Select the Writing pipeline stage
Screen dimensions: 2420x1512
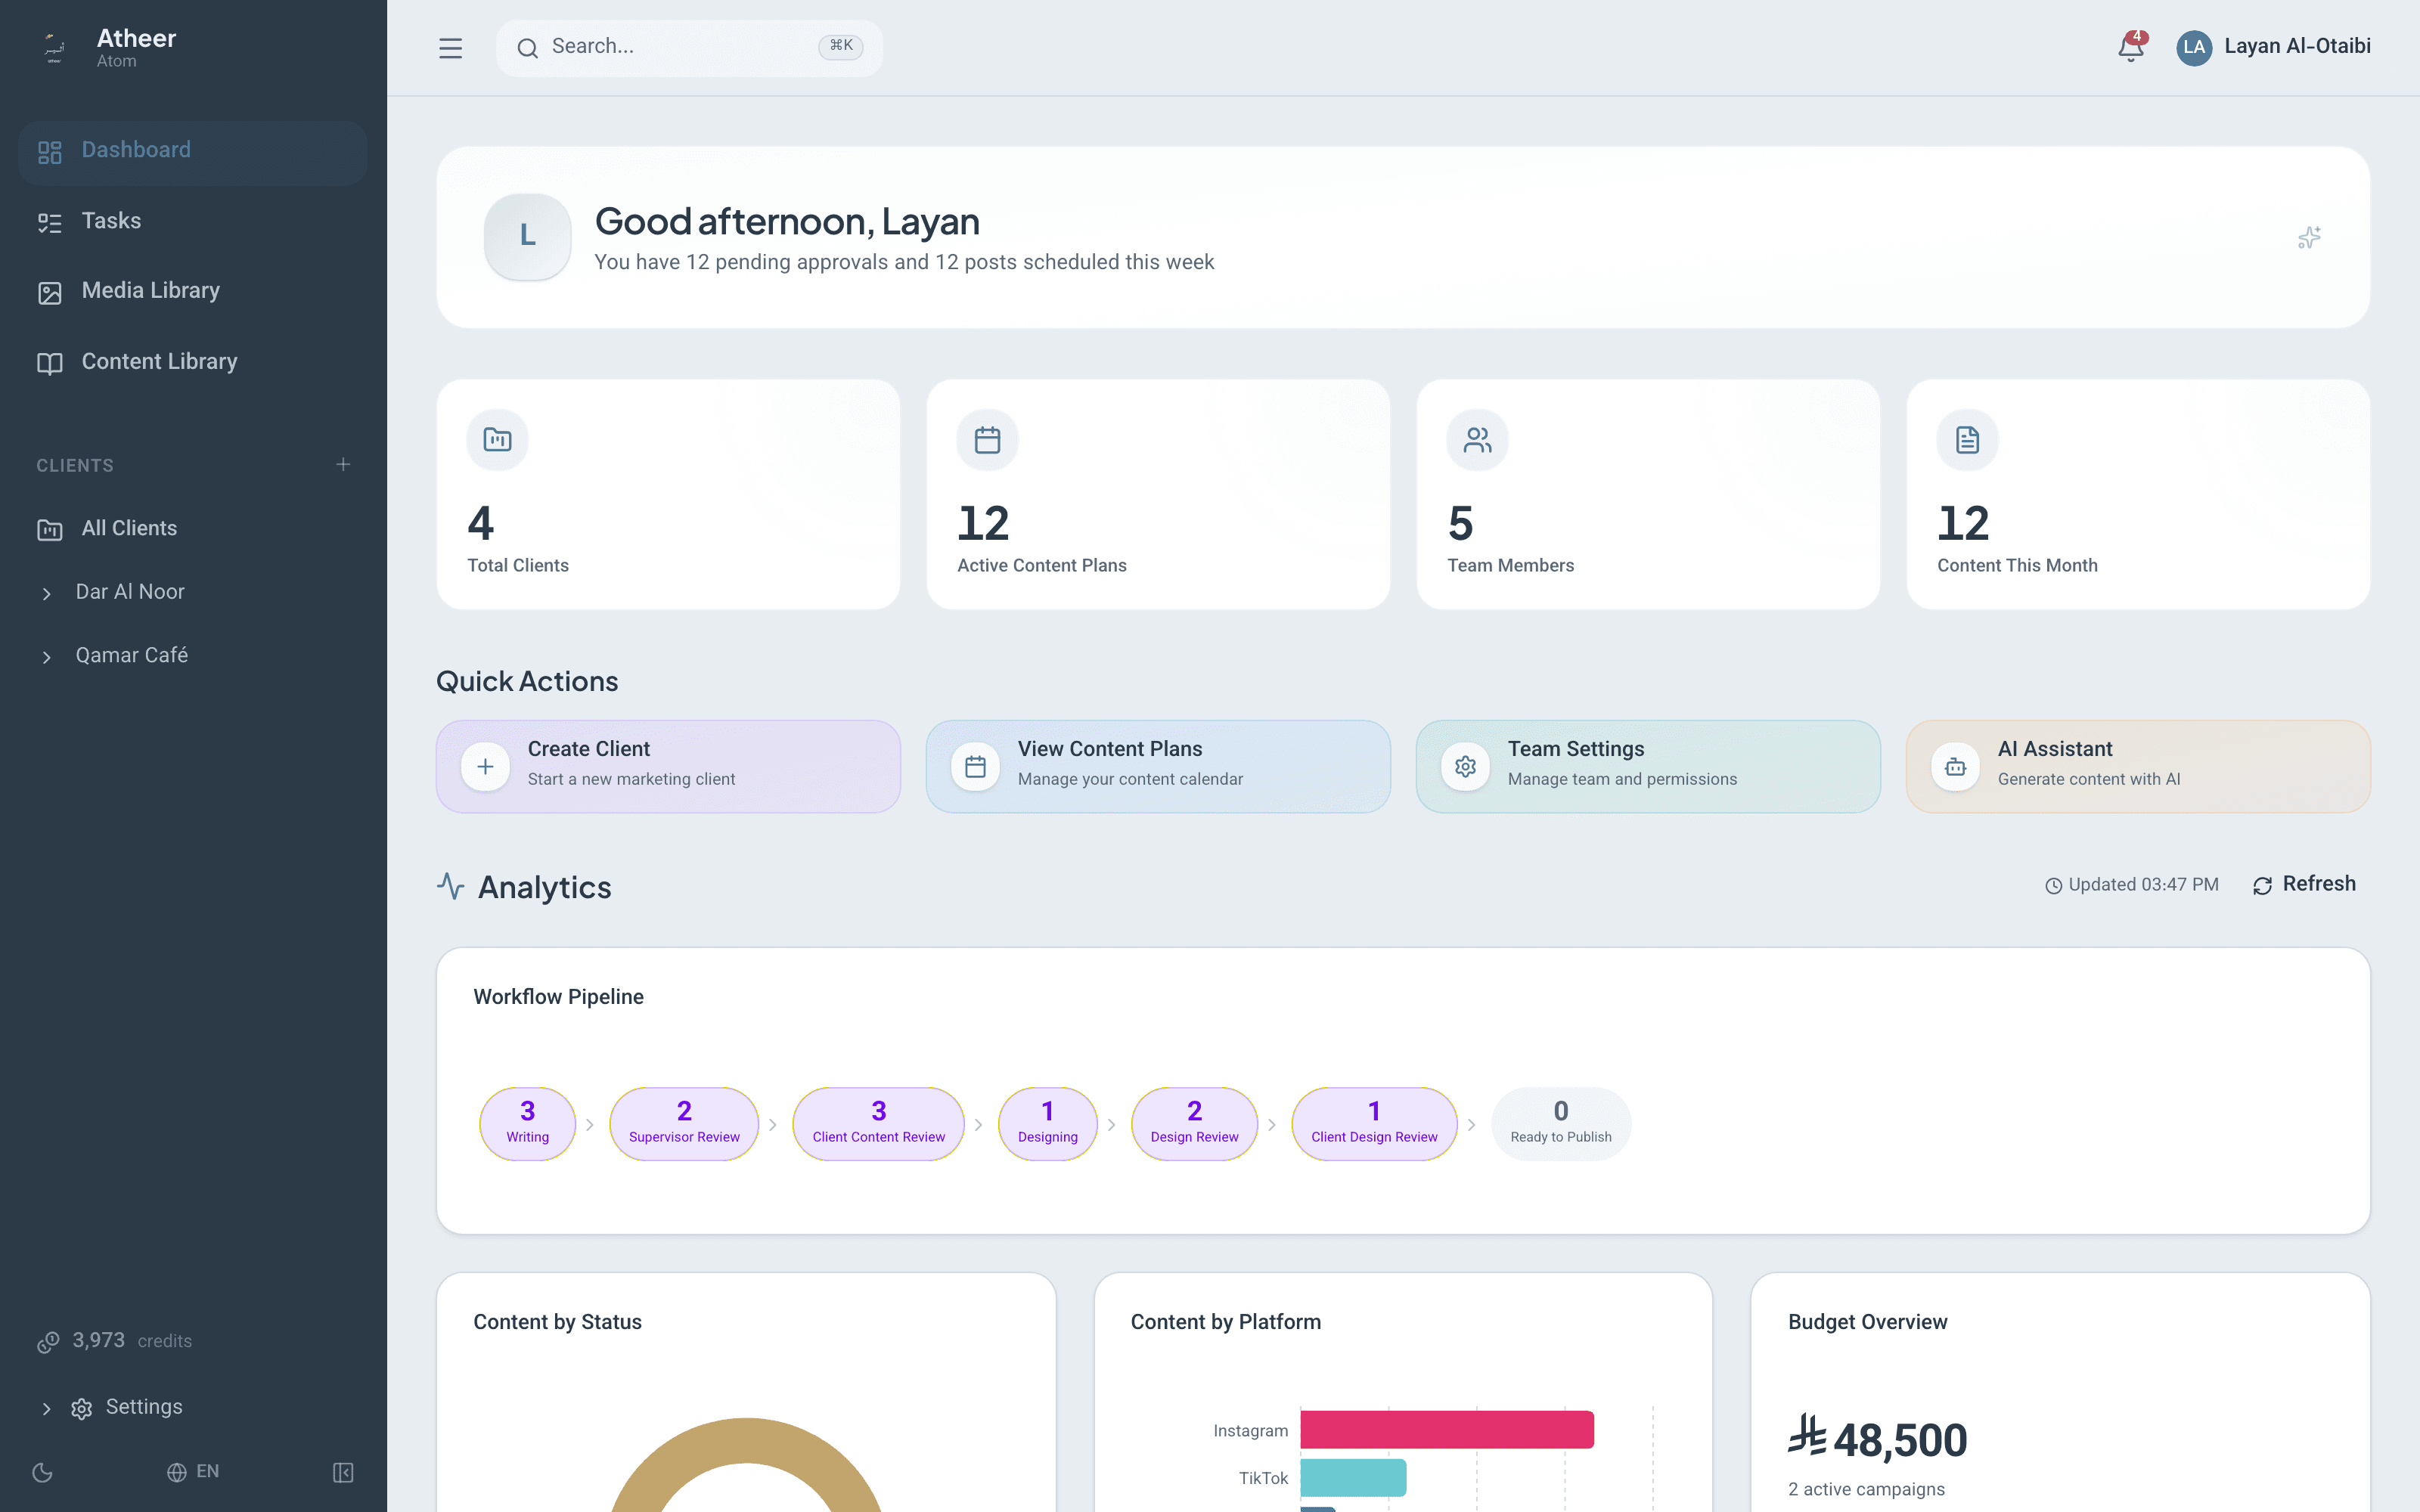click(527, 1124)
